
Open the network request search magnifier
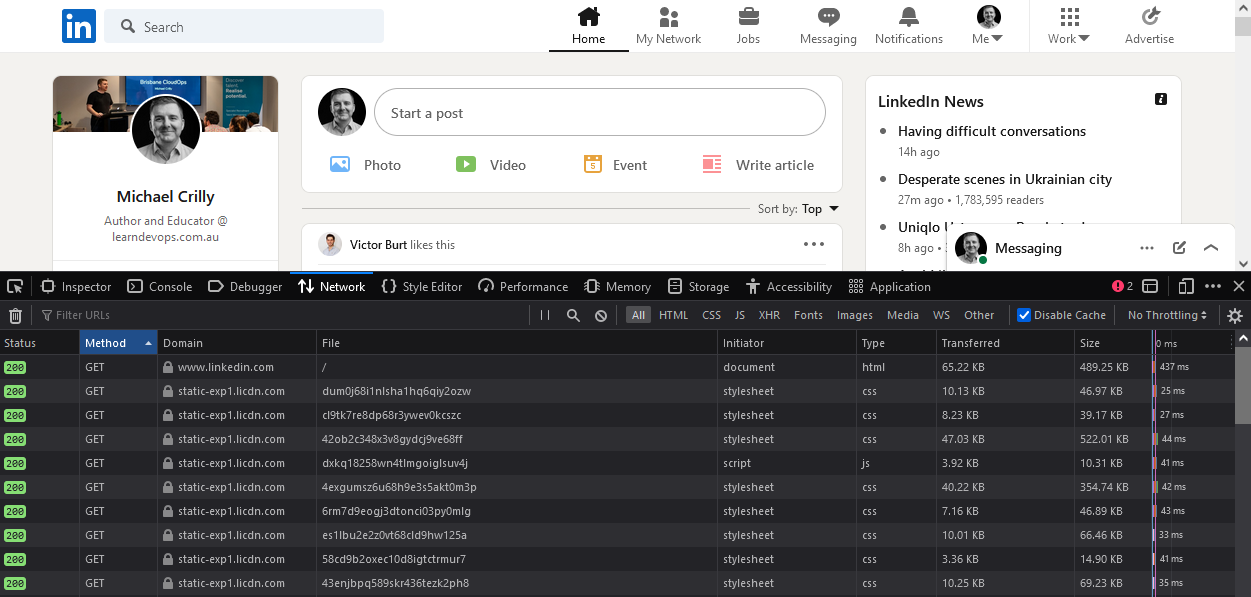[572, 315]
